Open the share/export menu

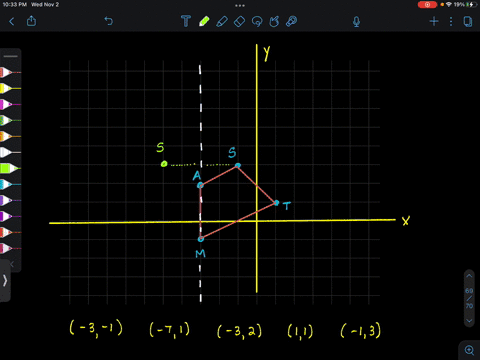pos(31,21)
